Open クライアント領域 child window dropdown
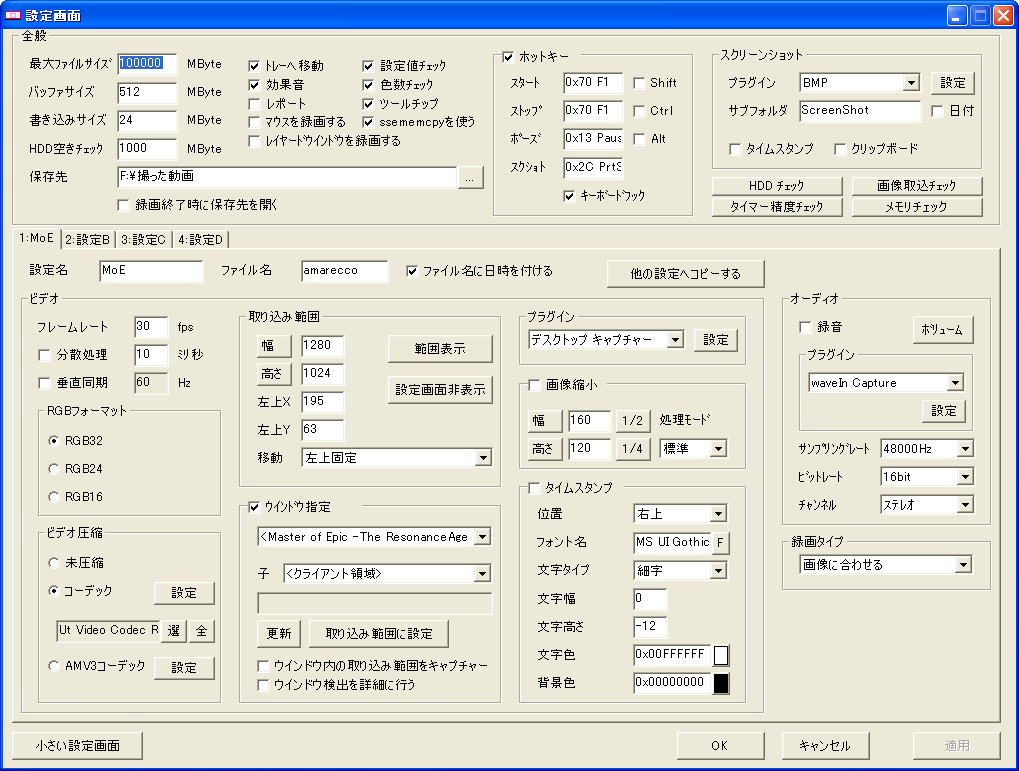This screenshot has height=771, width=1019. pos(482,573)
